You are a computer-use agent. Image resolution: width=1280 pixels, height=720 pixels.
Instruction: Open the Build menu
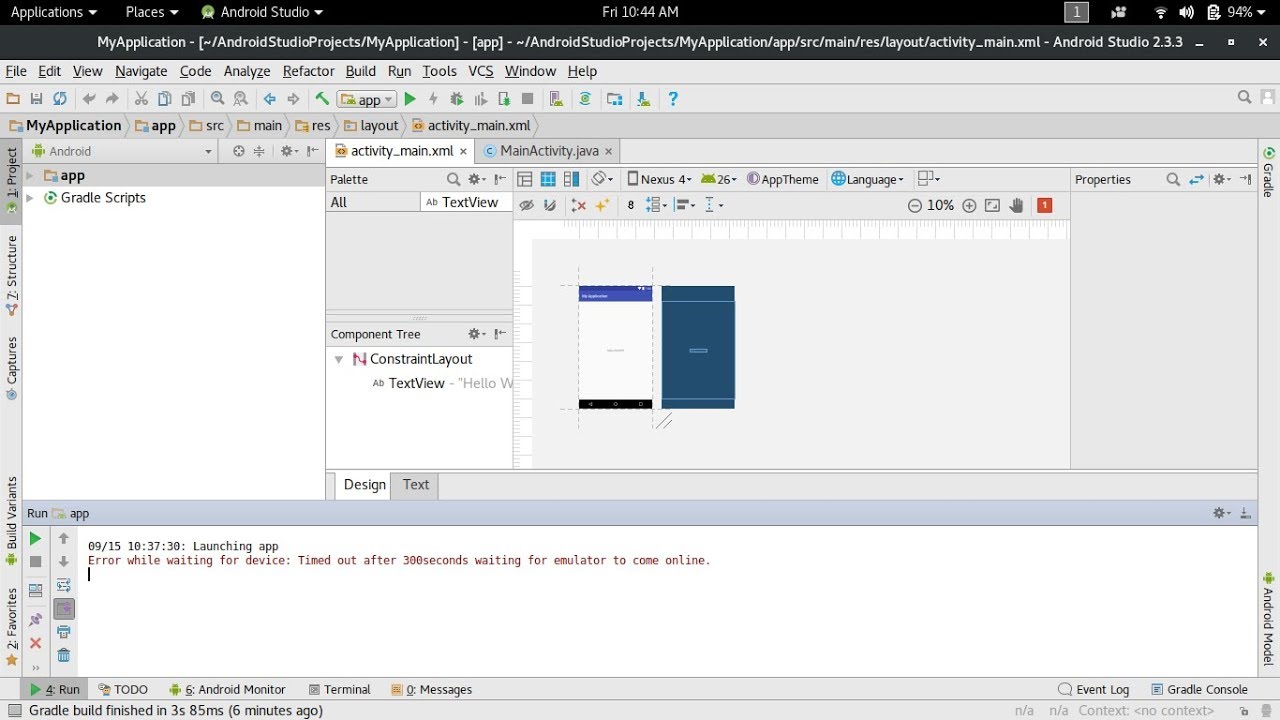point(361,71)
